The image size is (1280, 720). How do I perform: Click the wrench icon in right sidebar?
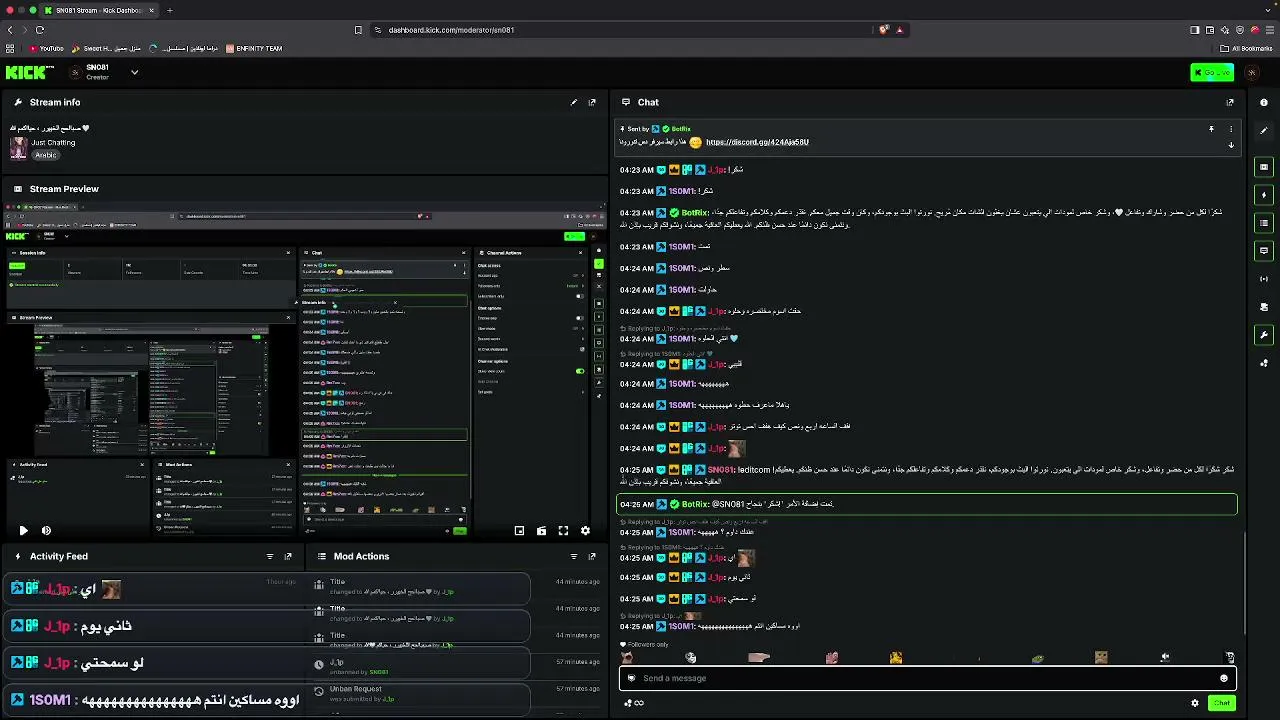[1264, 335]
